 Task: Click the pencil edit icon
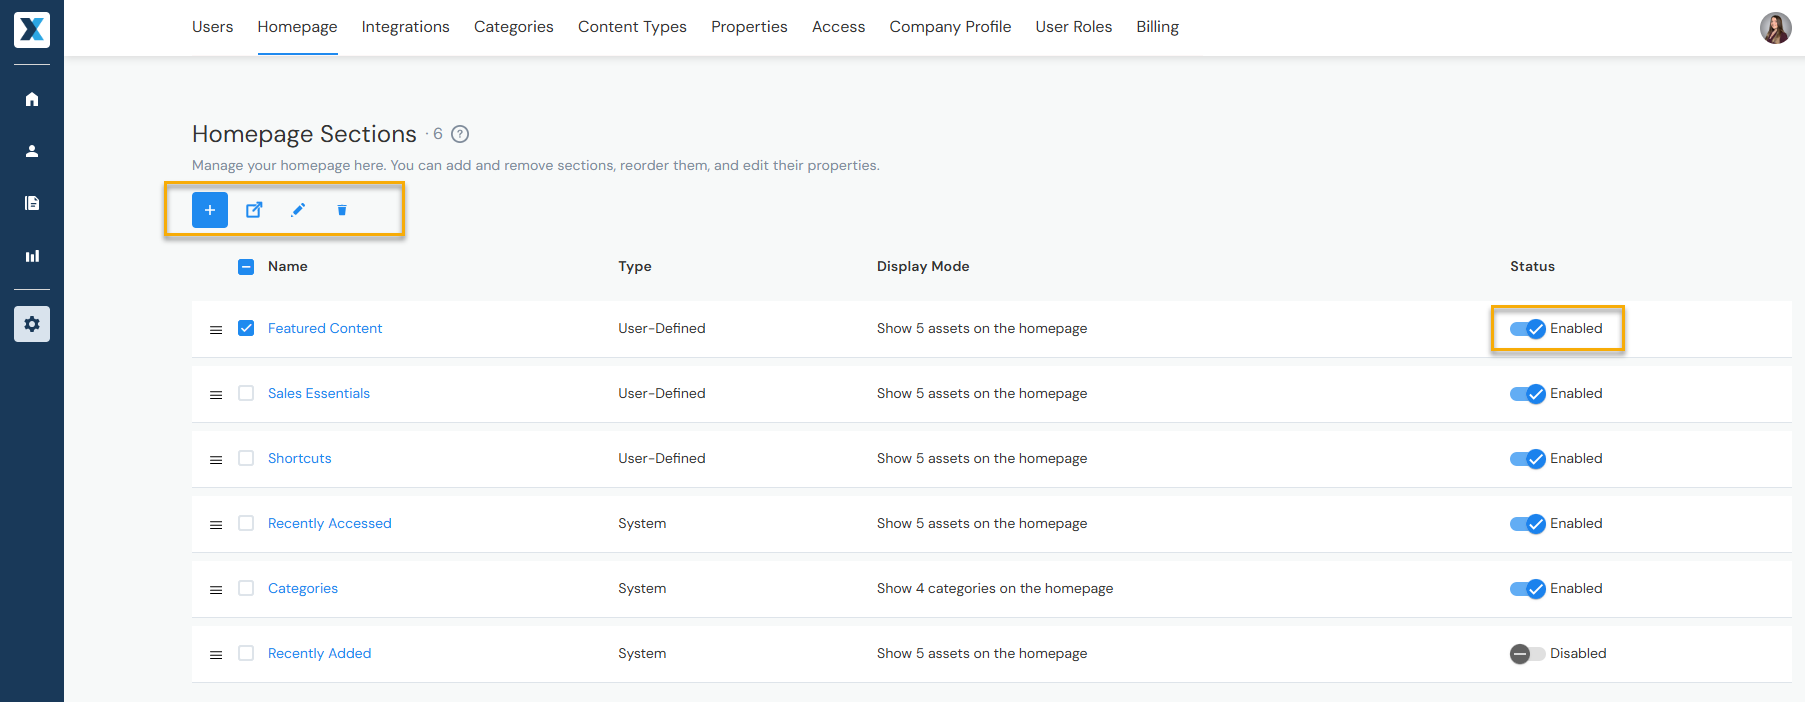coord(298,210)
